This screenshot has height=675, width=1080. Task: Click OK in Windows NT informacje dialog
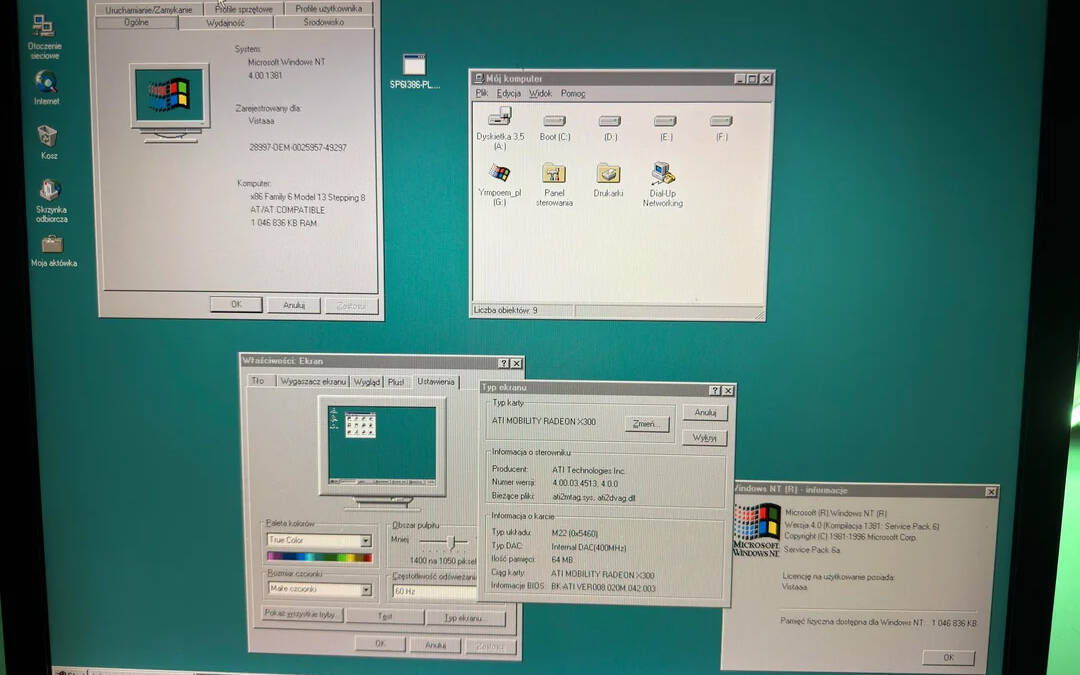948,657
